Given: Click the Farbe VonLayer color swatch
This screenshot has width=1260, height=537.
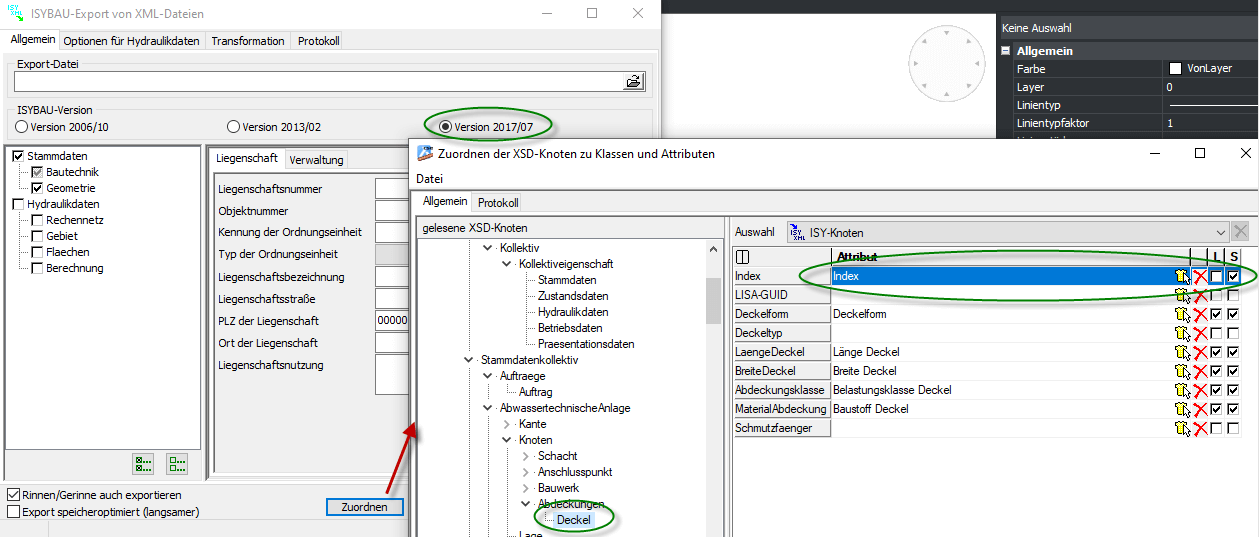Looking at the screenshot, I should [1175, 69].
